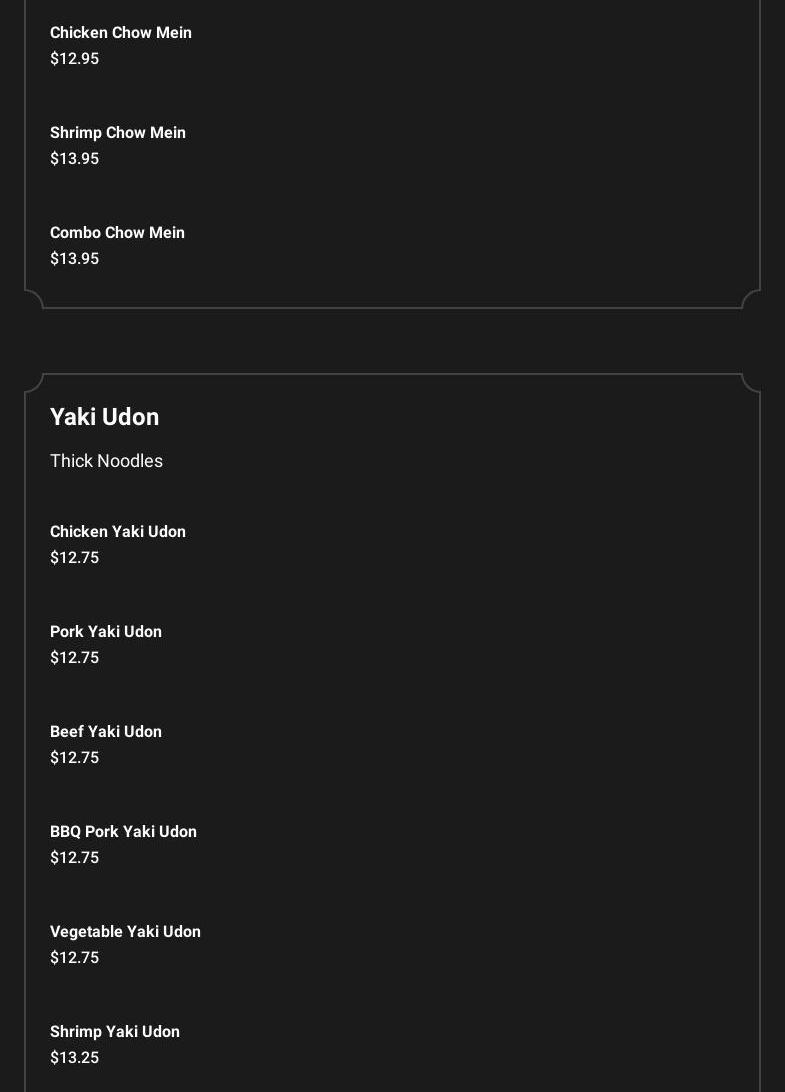Screen dimensions: 785x1092
Task: Open the Vegetable Yaki Udon item
Action: [126, 932]
